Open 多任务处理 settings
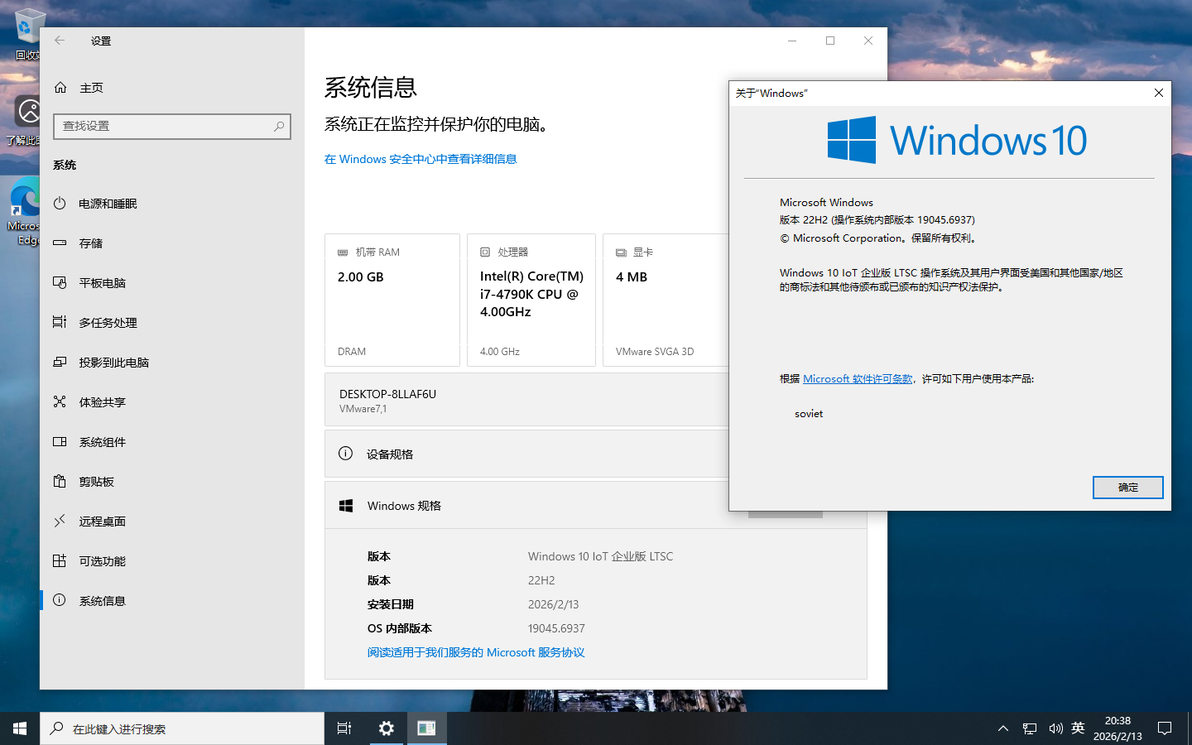Screen dimensions: 1192x745 172,322
